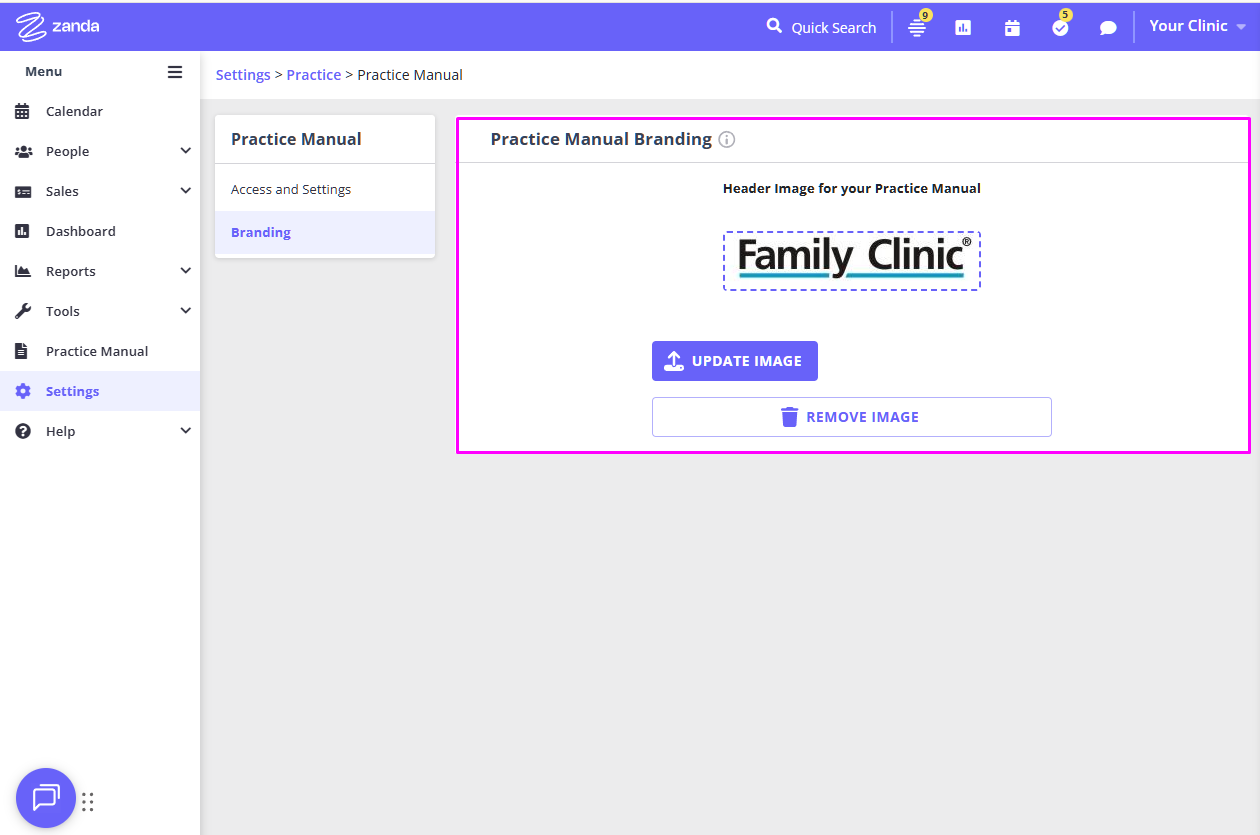Click the drag handle dots beside chat widget
1260x835 pixels.
[x=88, y=801]
